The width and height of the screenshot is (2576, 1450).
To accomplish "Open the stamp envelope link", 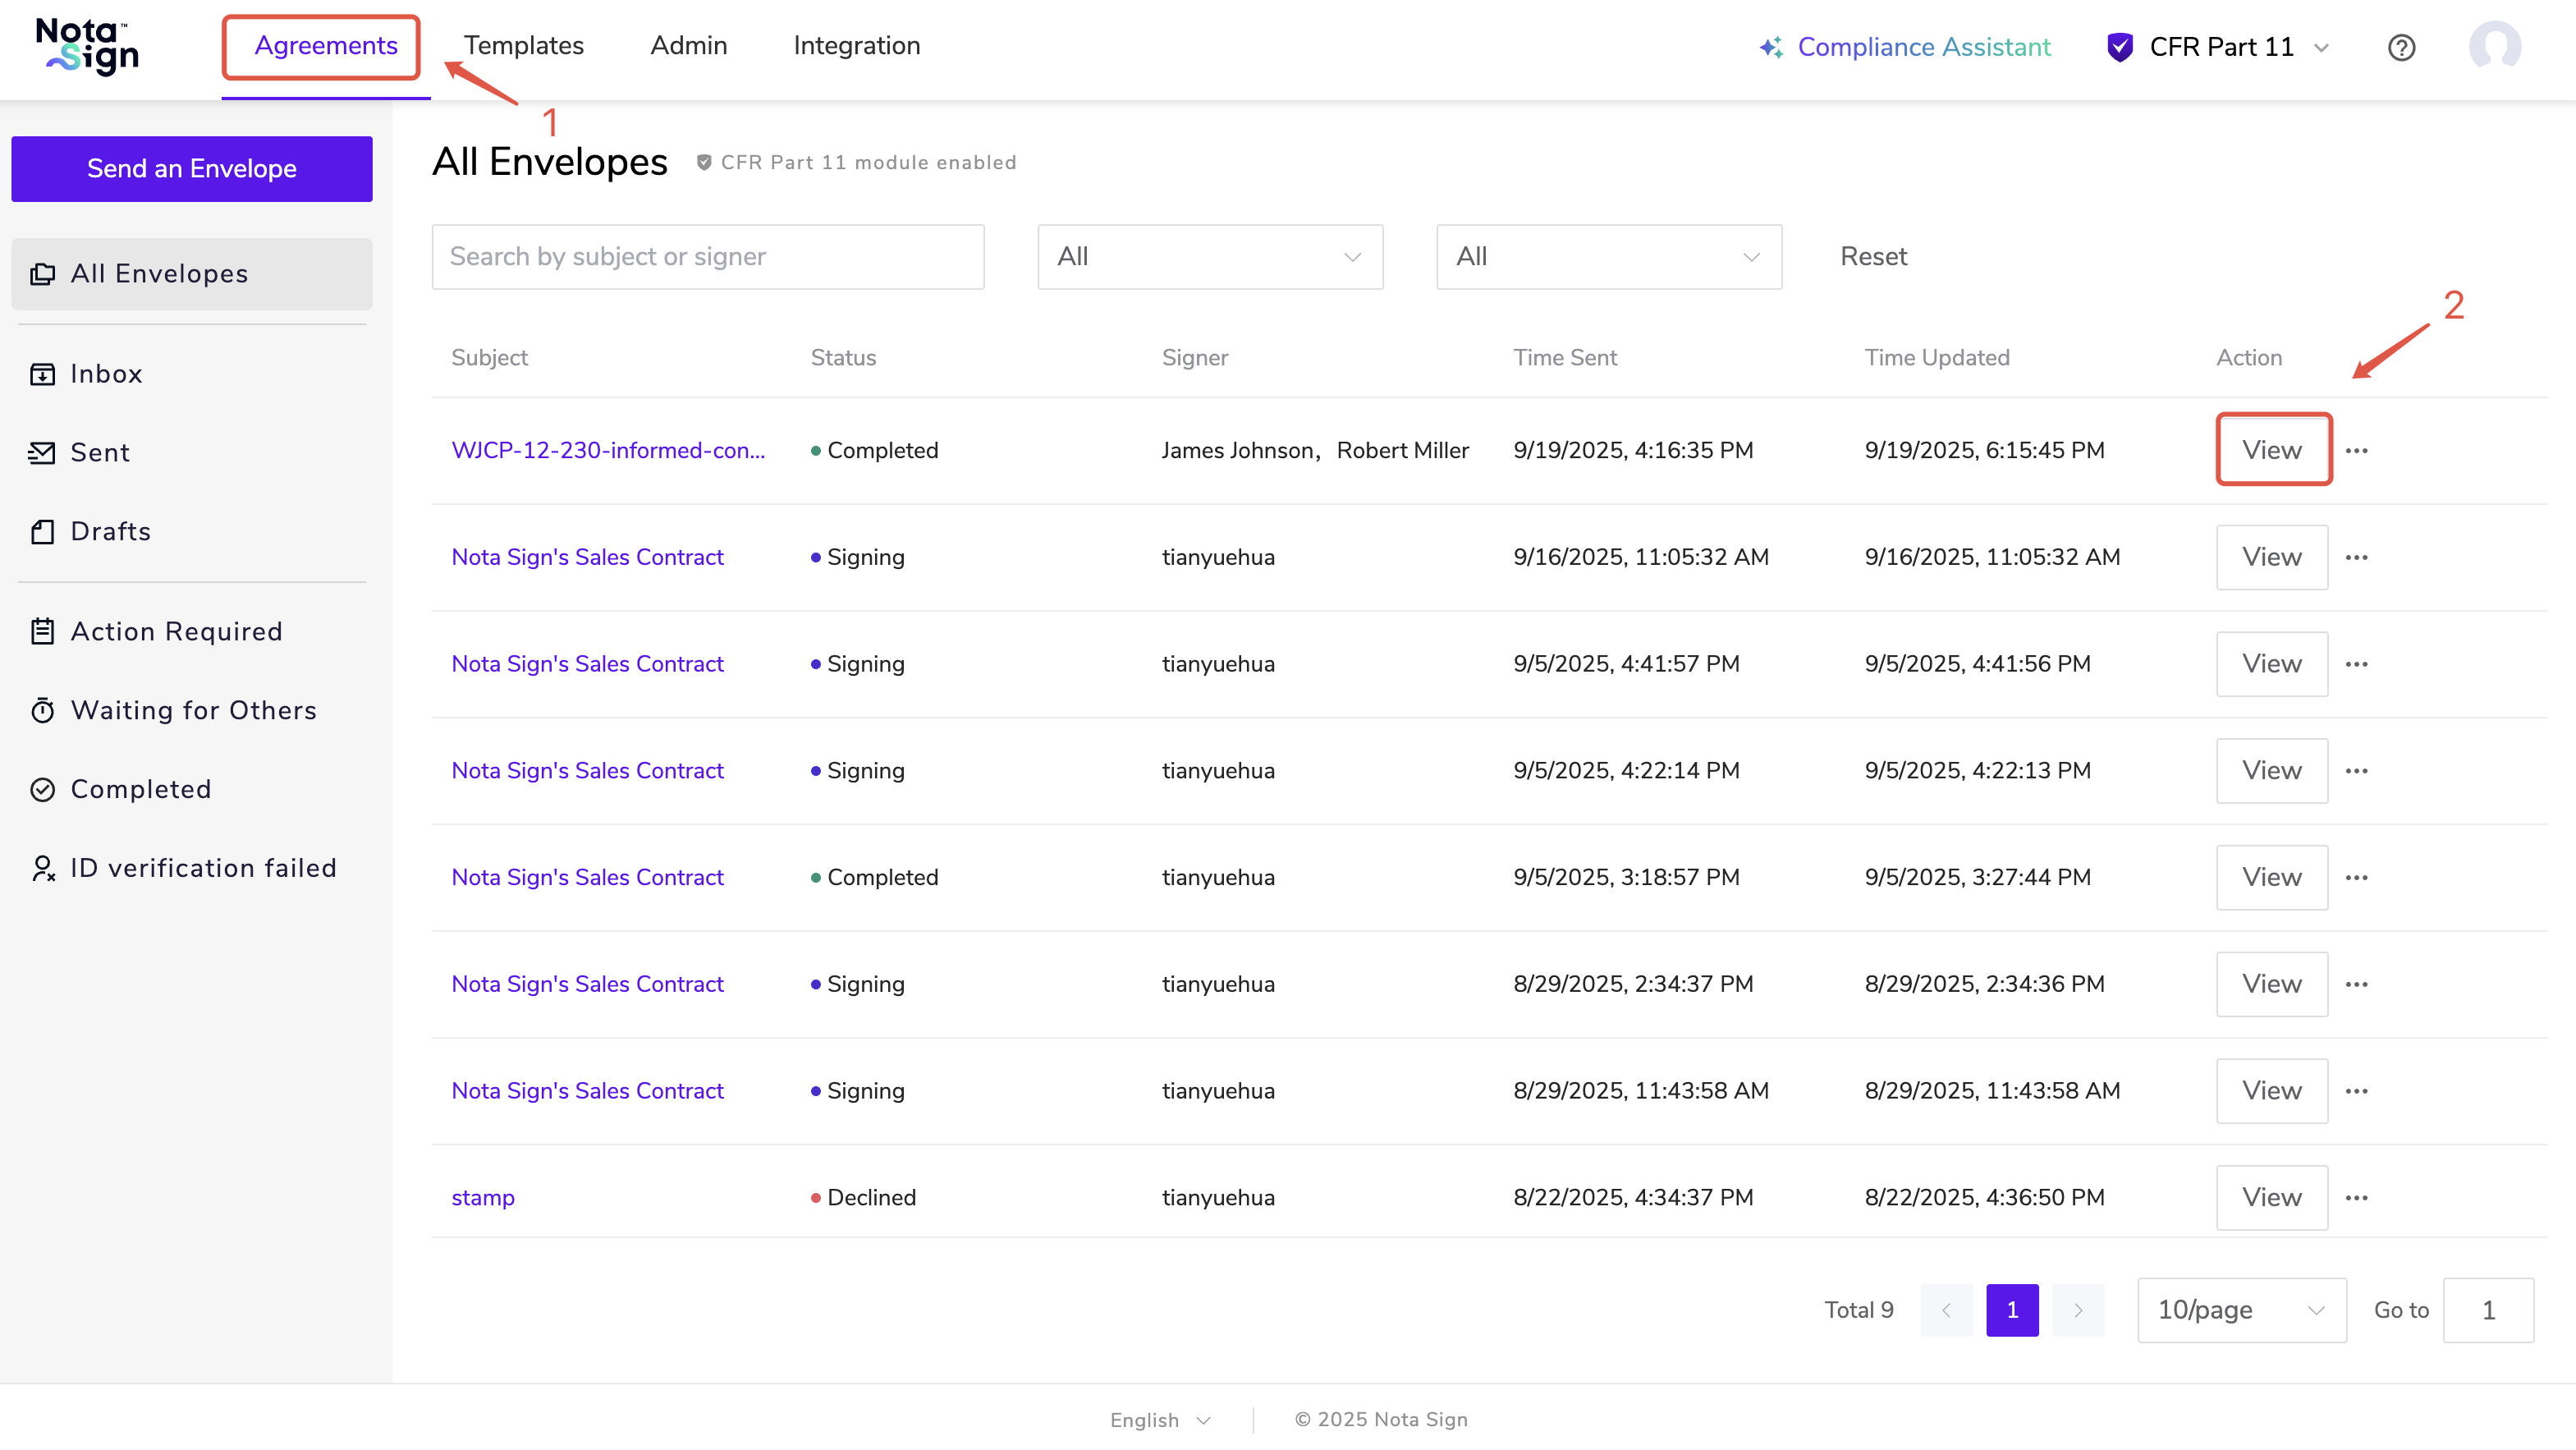I will 482,1197.
